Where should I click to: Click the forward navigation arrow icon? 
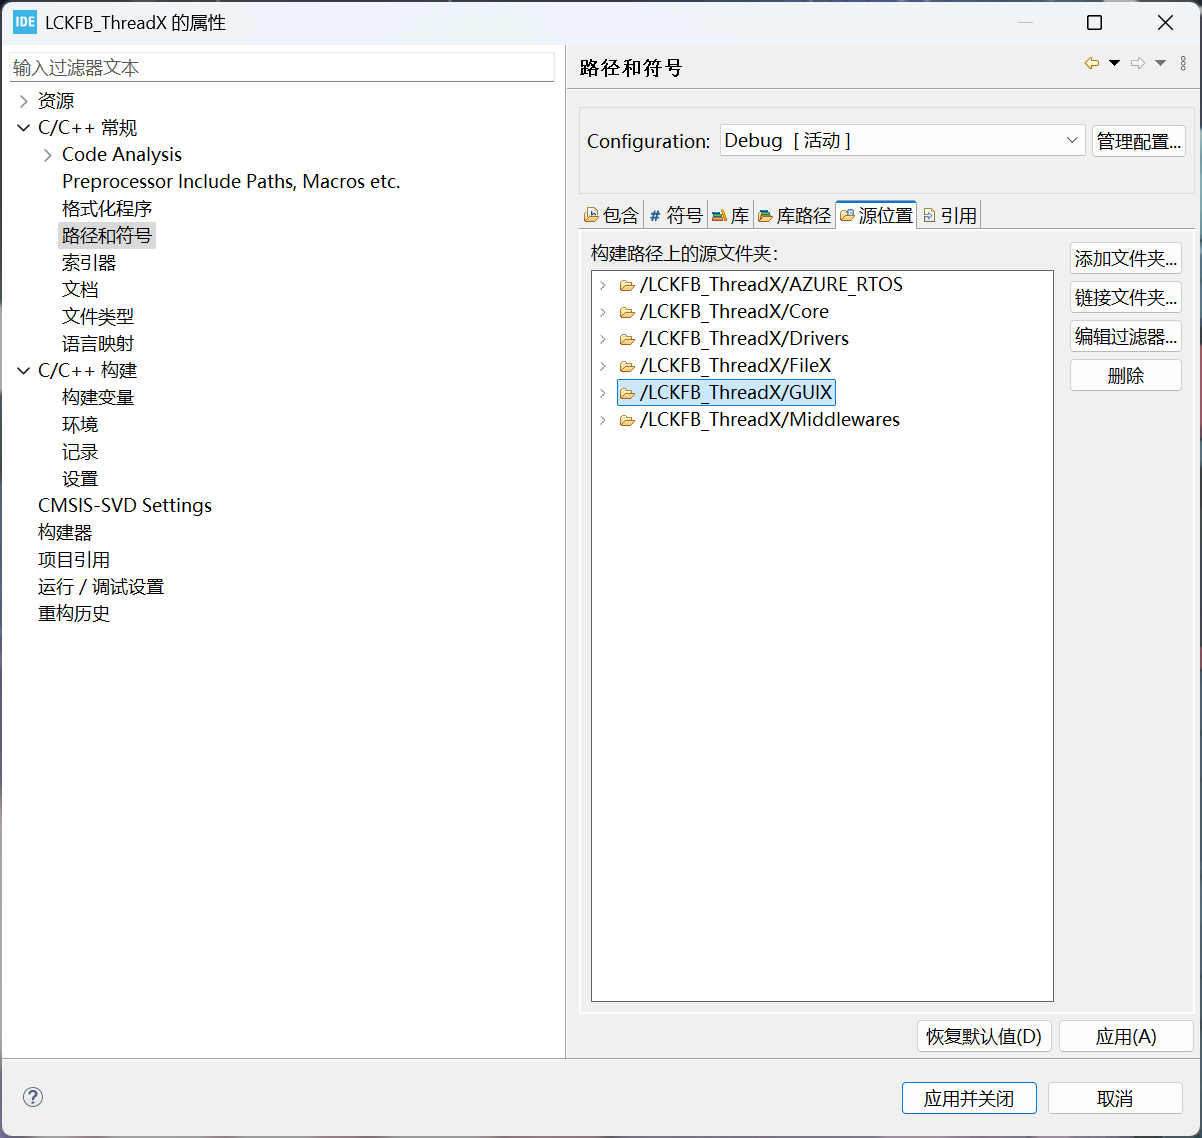(x=1138, y=64)
